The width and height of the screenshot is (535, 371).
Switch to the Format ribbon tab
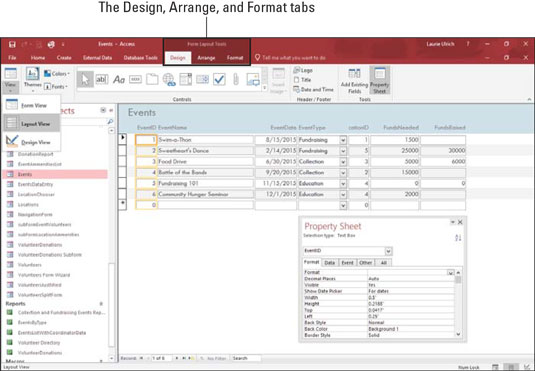pos(235,58)
